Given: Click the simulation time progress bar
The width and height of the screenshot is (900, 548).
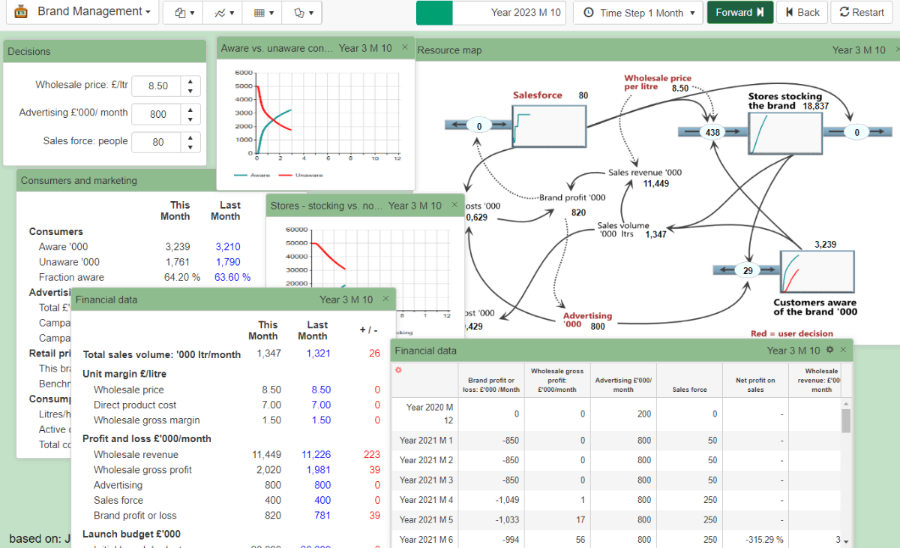Looking at the screenshot, I should [x=490, y=13].
